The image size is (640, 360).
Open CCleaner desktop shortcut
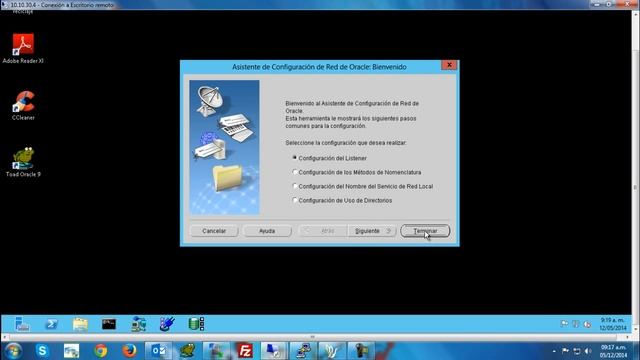point(23,105)
